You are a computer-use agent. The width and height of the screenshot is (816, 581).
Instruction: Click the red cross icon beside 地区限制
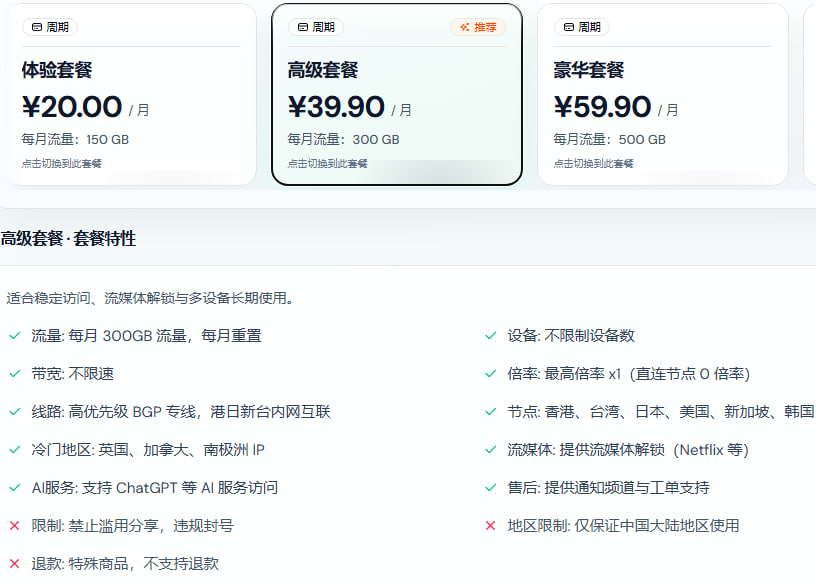[490, 526]
